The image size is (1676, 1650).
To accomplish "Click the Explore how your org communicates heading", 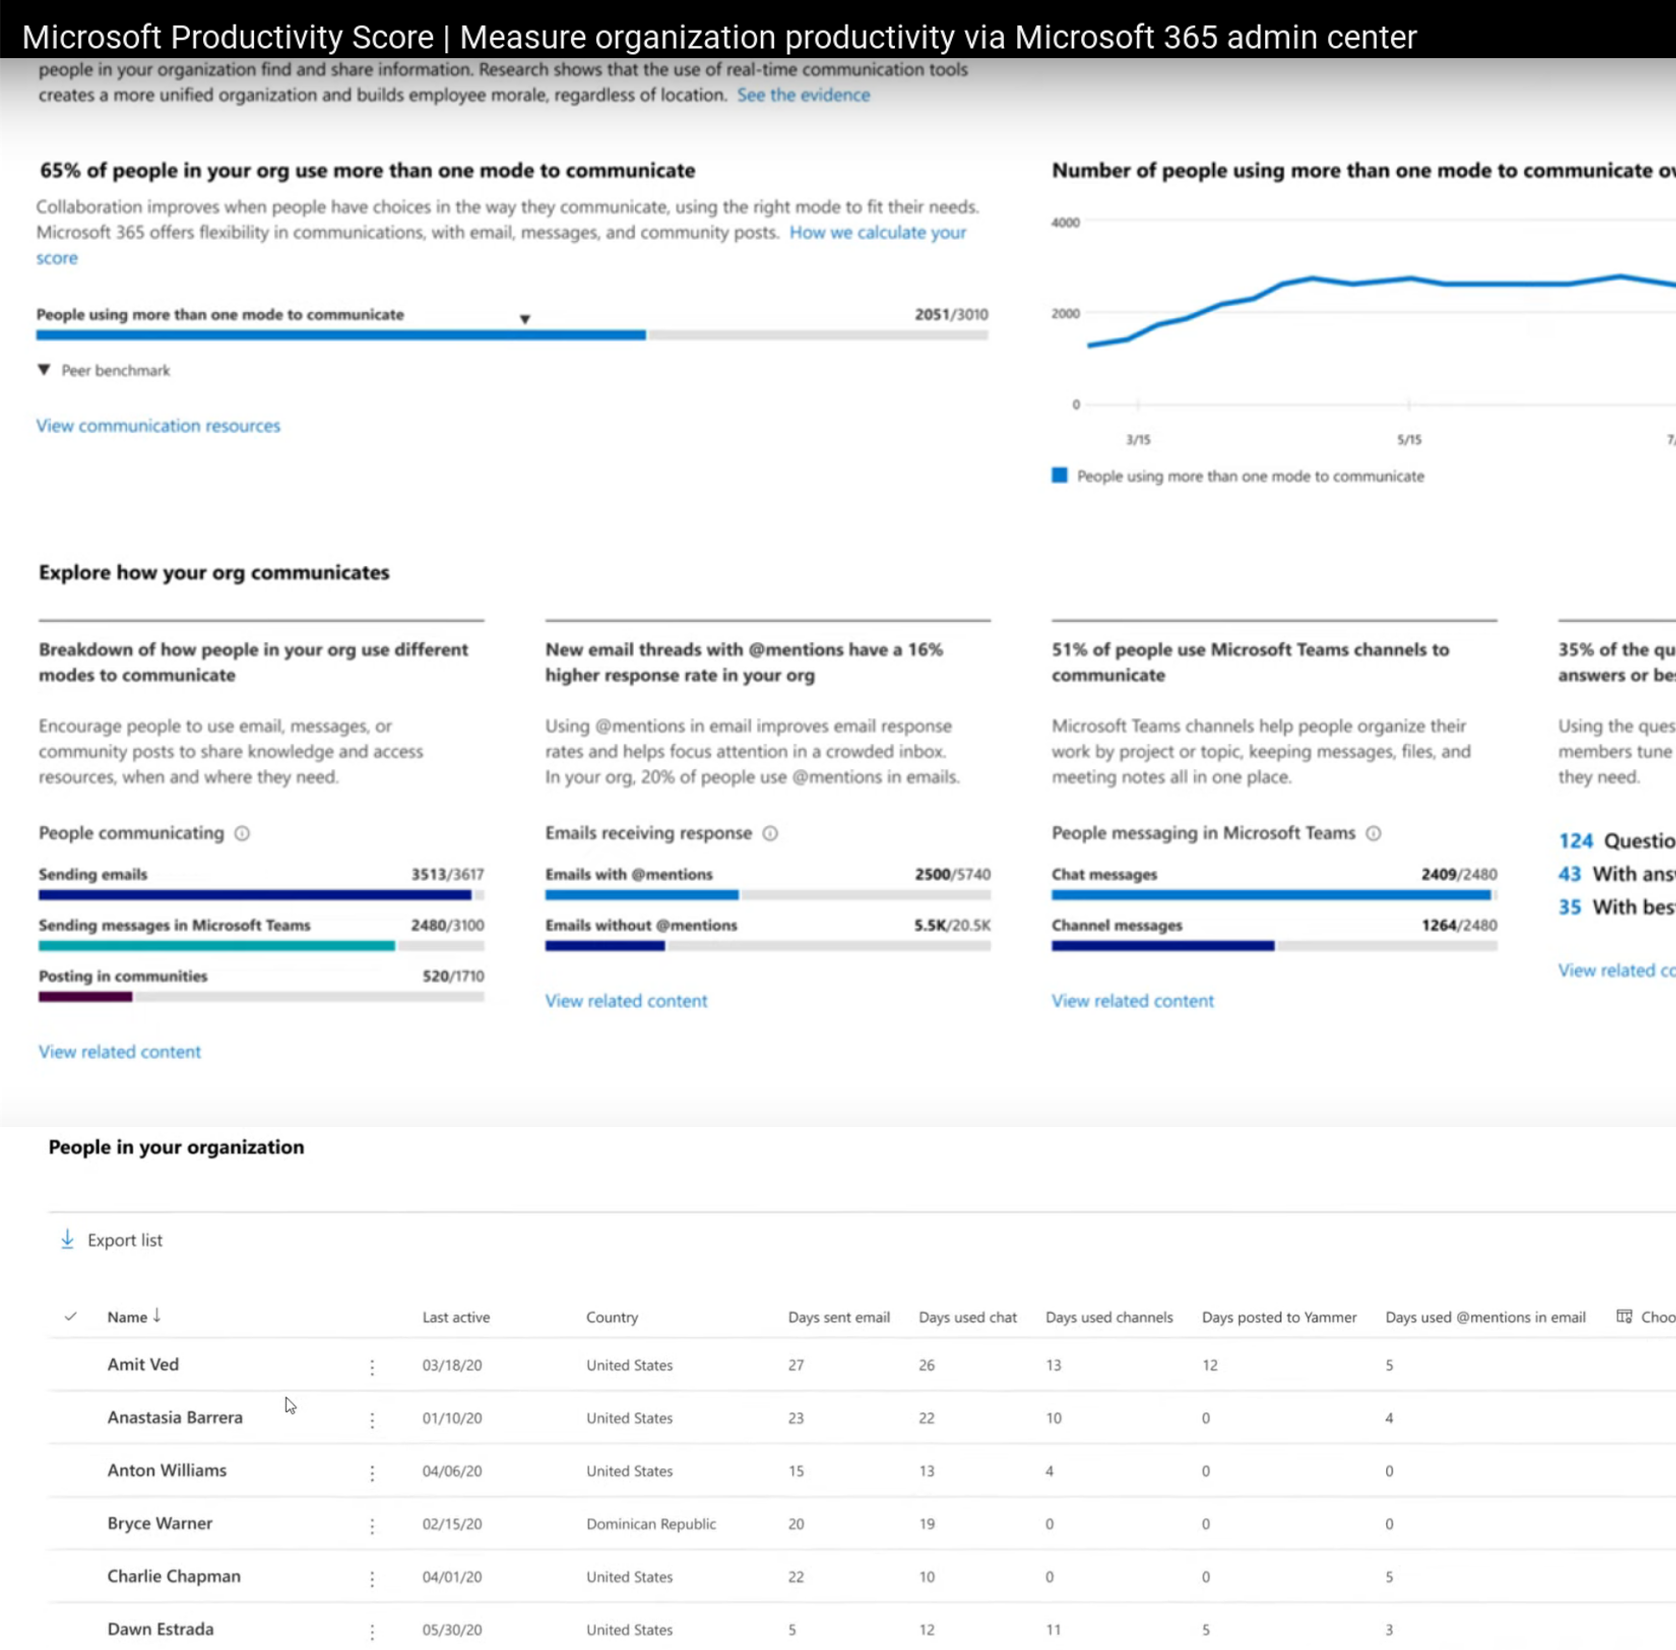I will (x=214, y=573).
